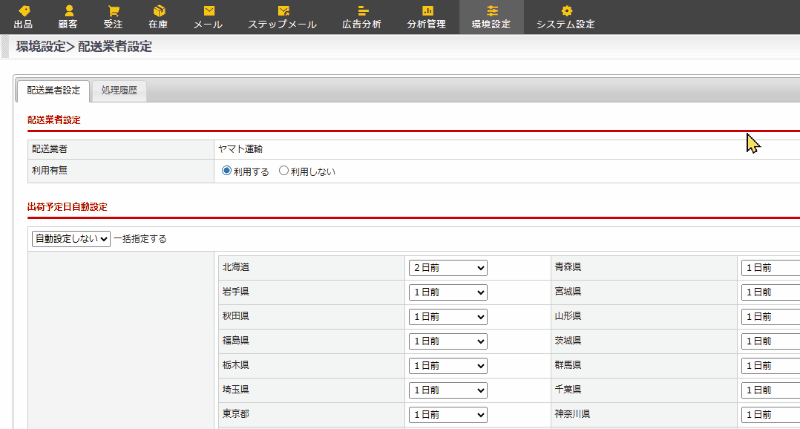800x429 pixels.
Task: Open the 青森県 days dropdown
Action: (770, 268)
